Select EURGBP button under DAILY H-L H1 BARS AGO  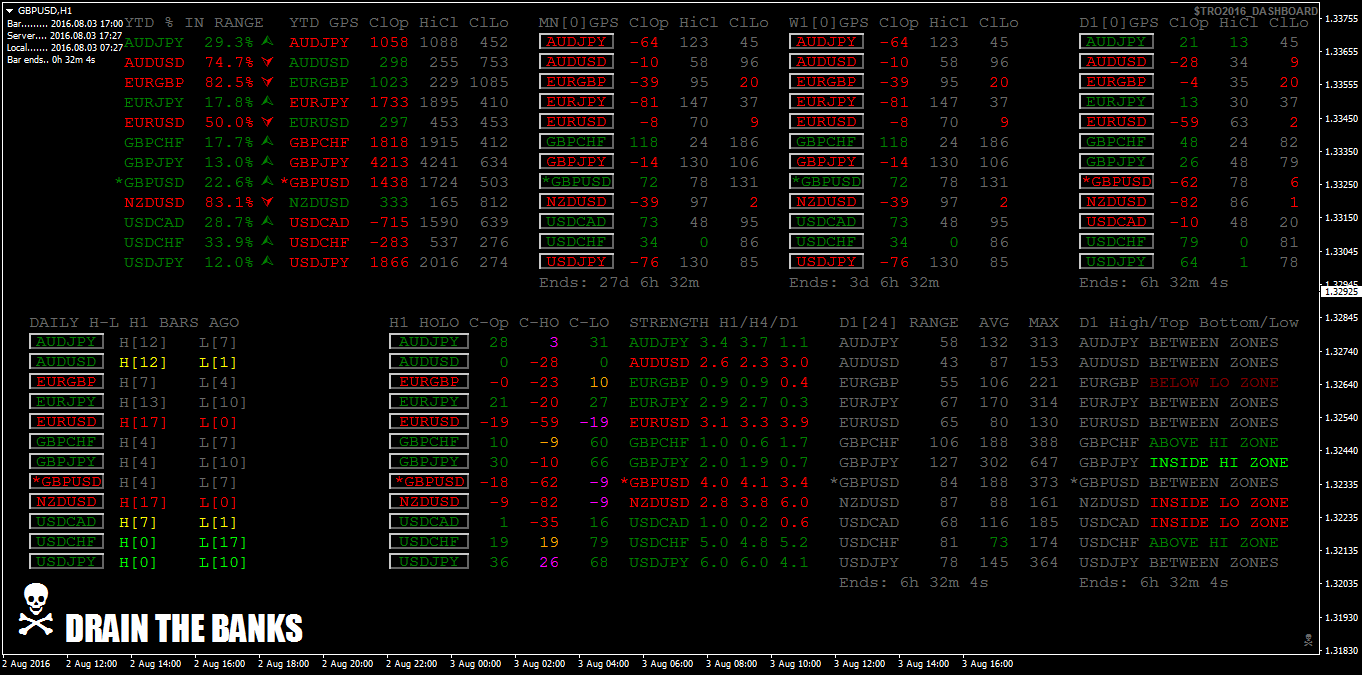(66, 382)
